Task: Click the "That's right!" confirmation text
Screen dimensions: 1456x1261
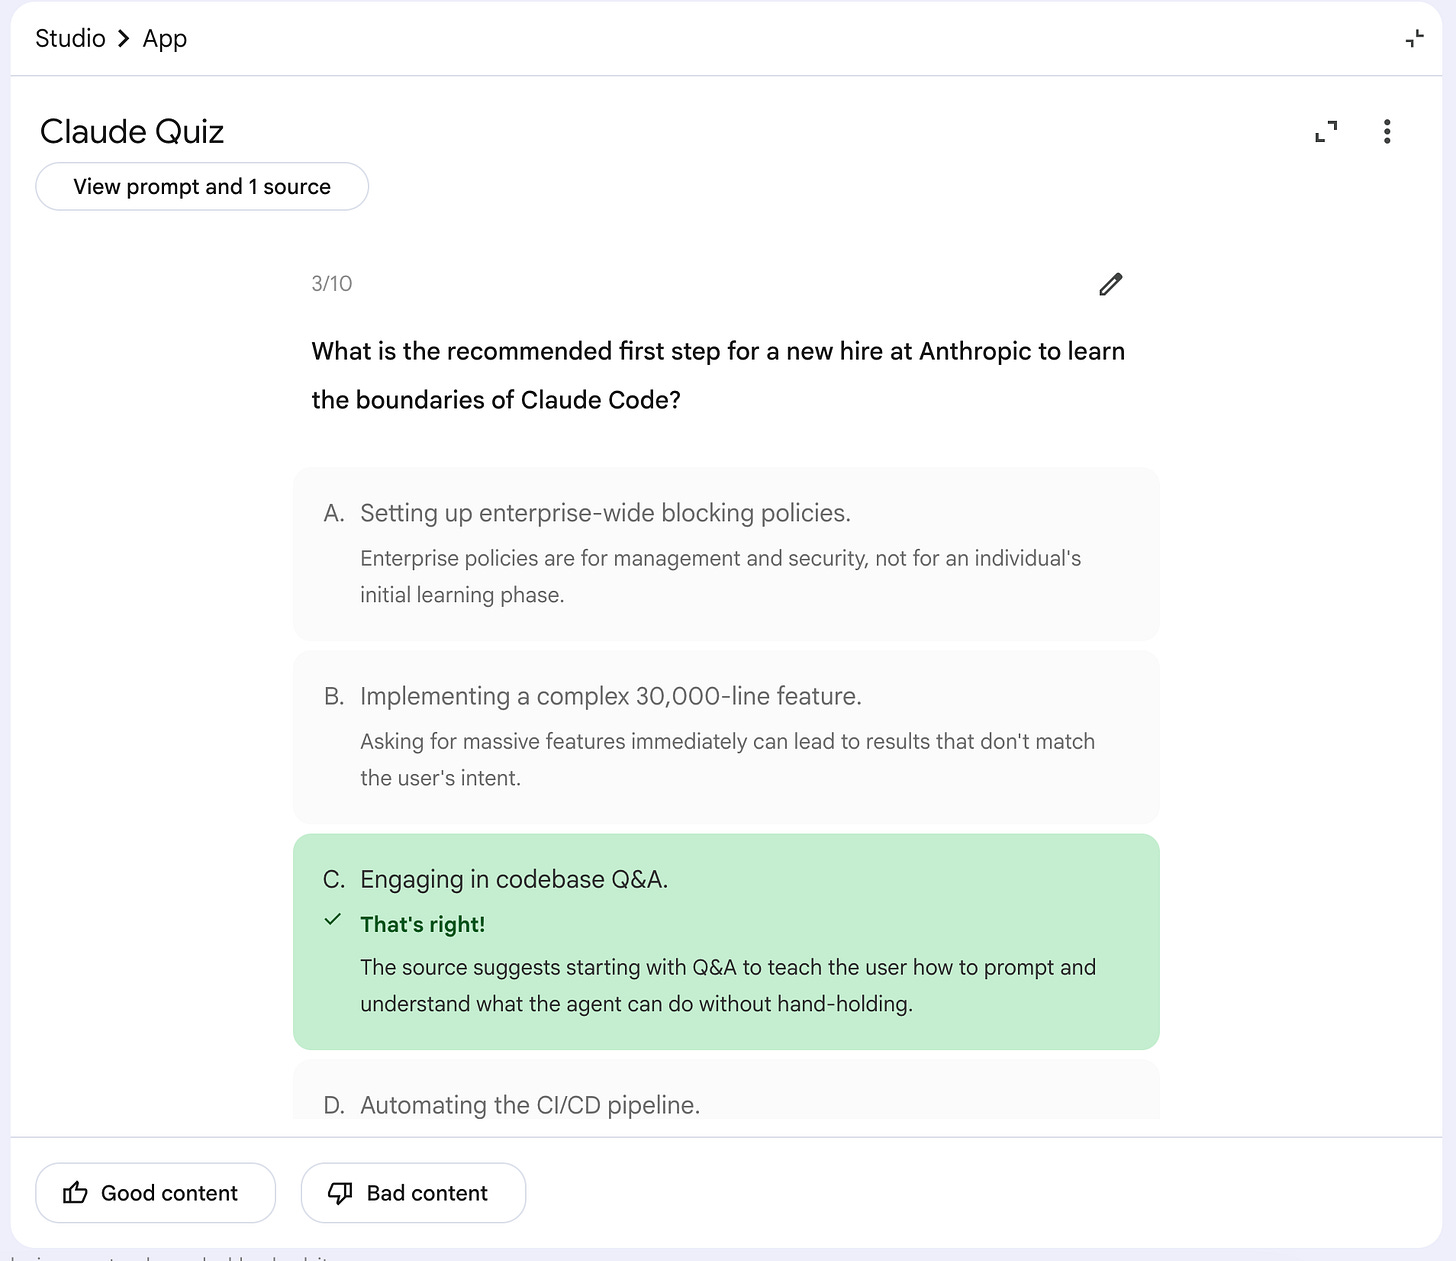Action: (x=422, y=924)
